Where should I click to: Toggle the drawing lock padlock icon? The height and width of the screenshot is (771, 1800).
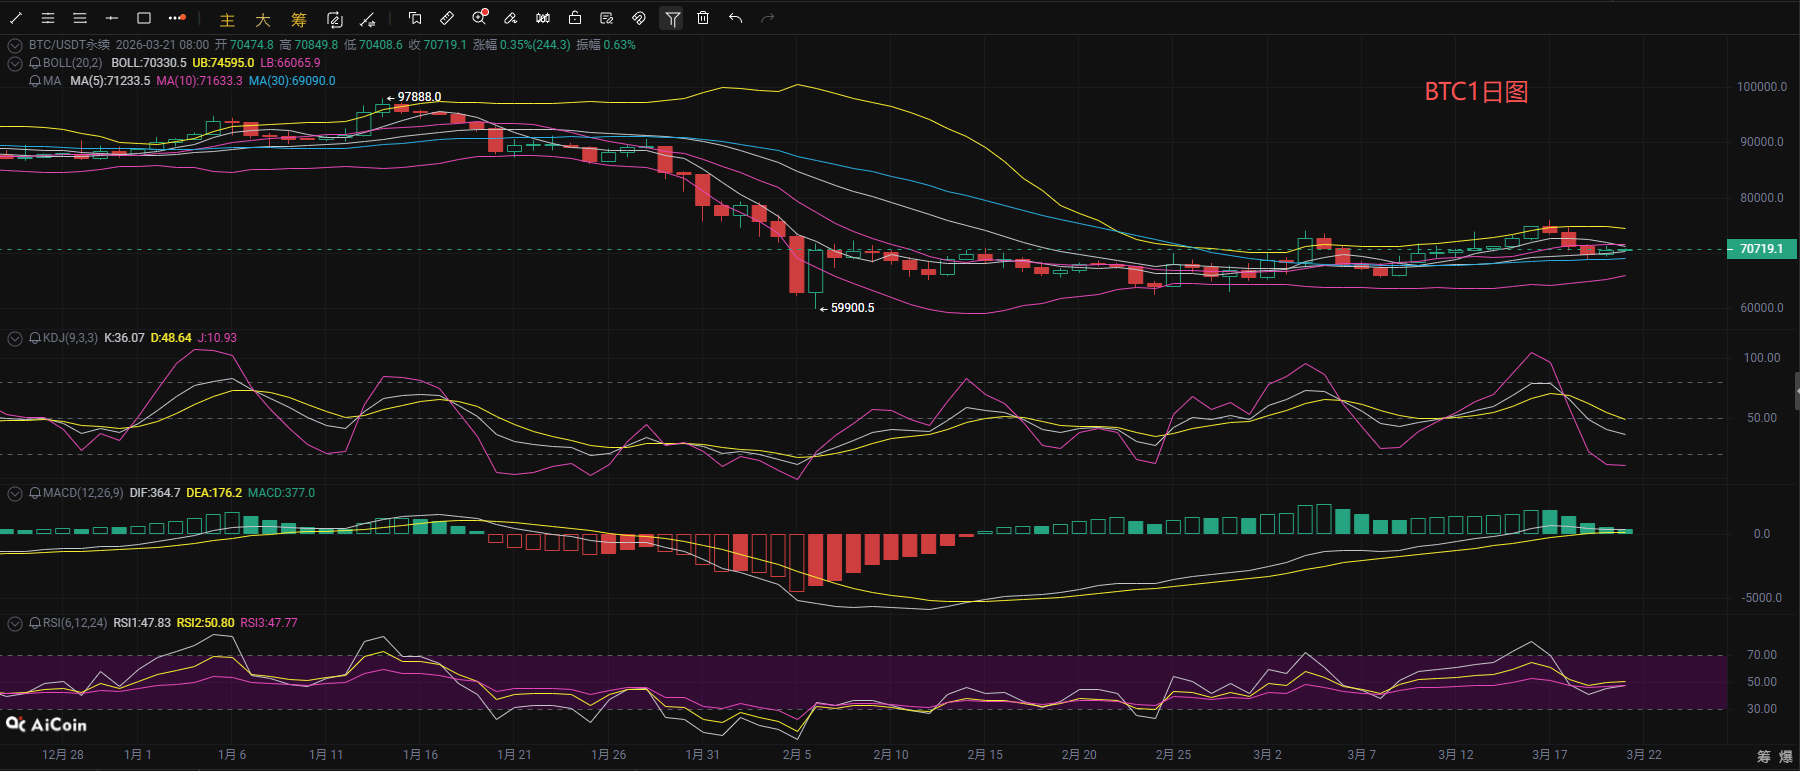(x=575, y=18)
